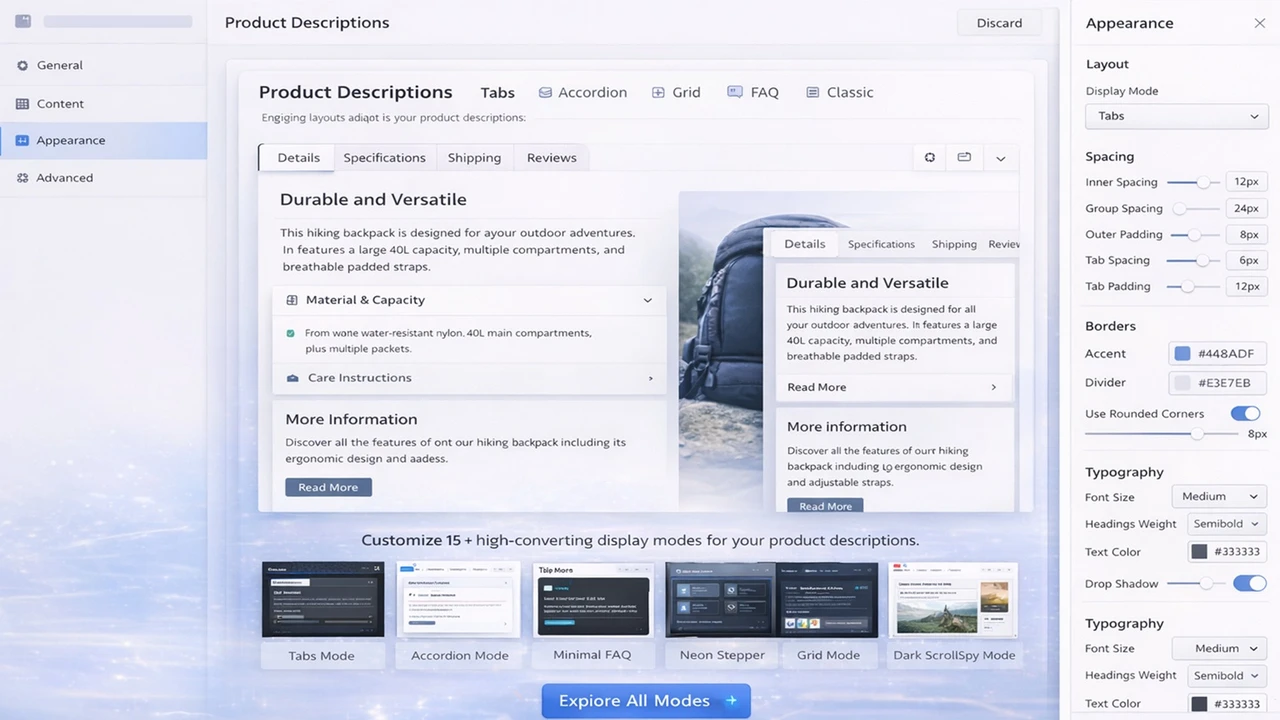
Task: Click the Discard button
Action: [x=999, y=23]
